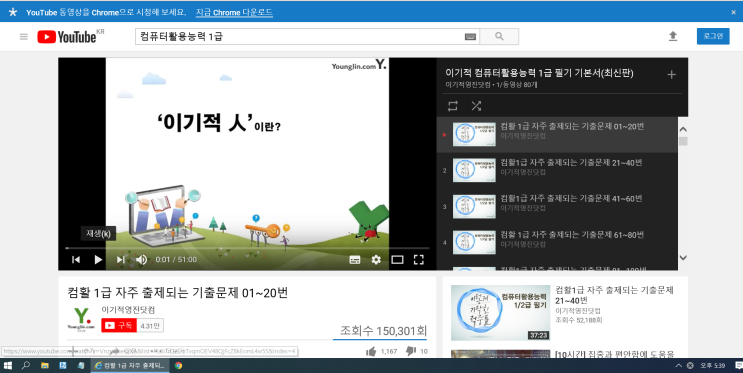Play the video with the play button
This screenshot has width=743, height=373.
(98, 259)
